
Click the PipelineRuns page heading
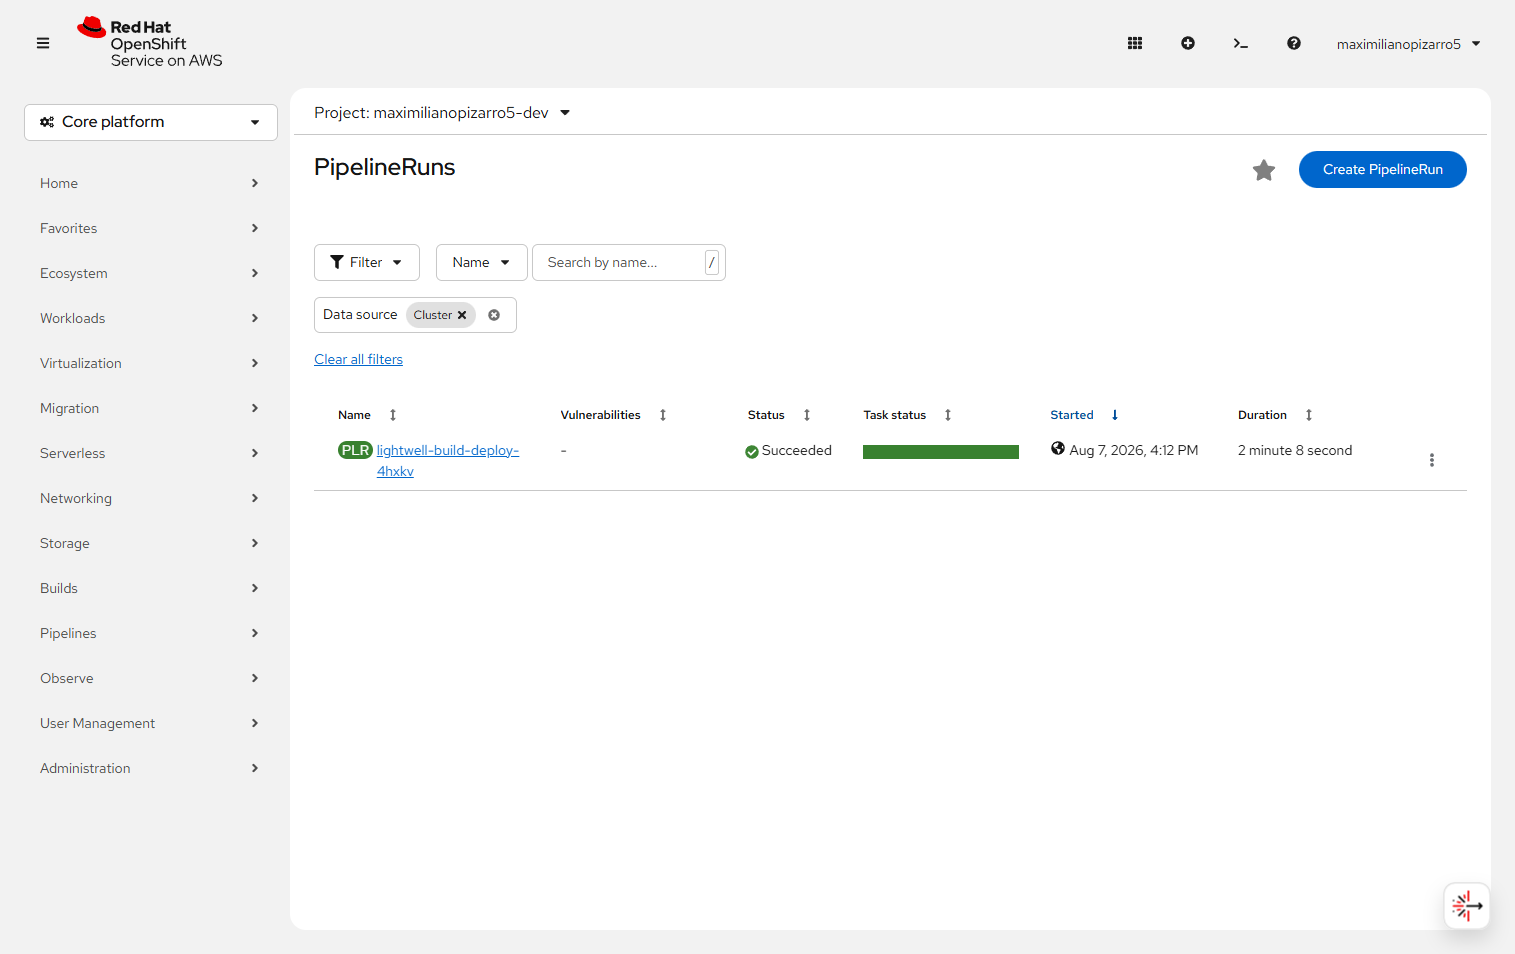pos(385,167)
